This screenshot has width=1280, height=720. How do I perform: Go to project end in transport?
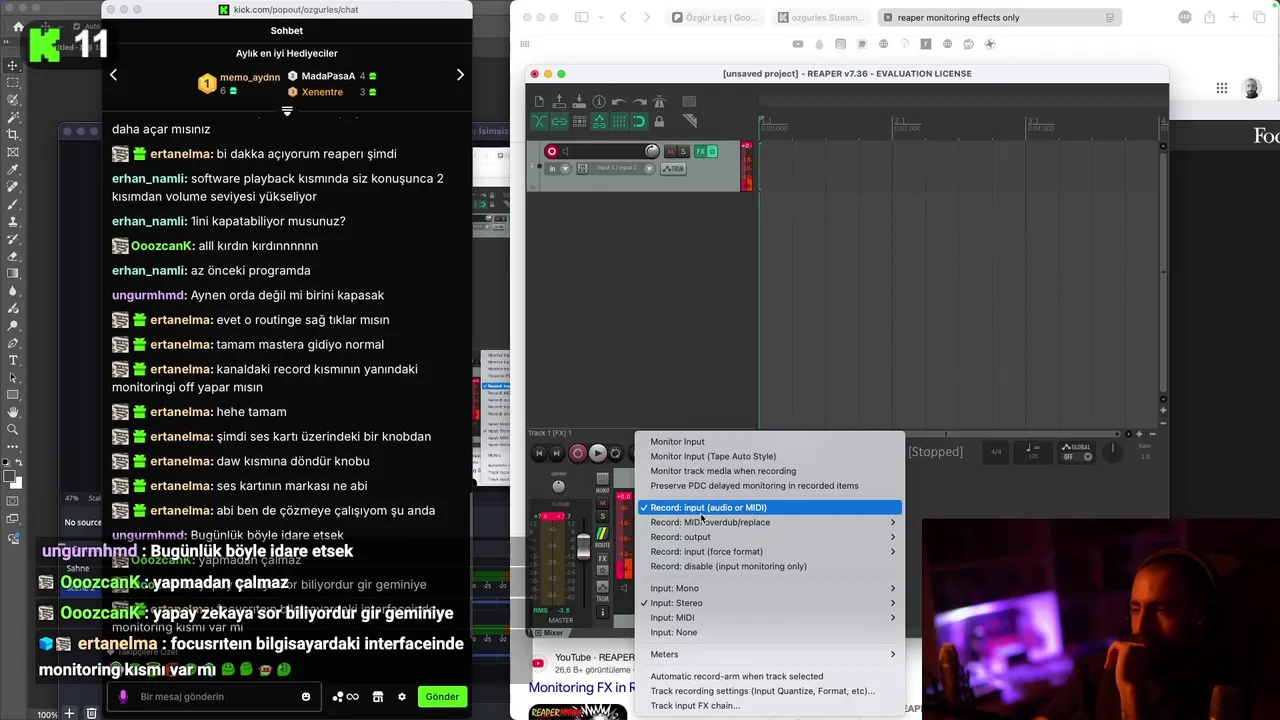(x=556, y=453)
